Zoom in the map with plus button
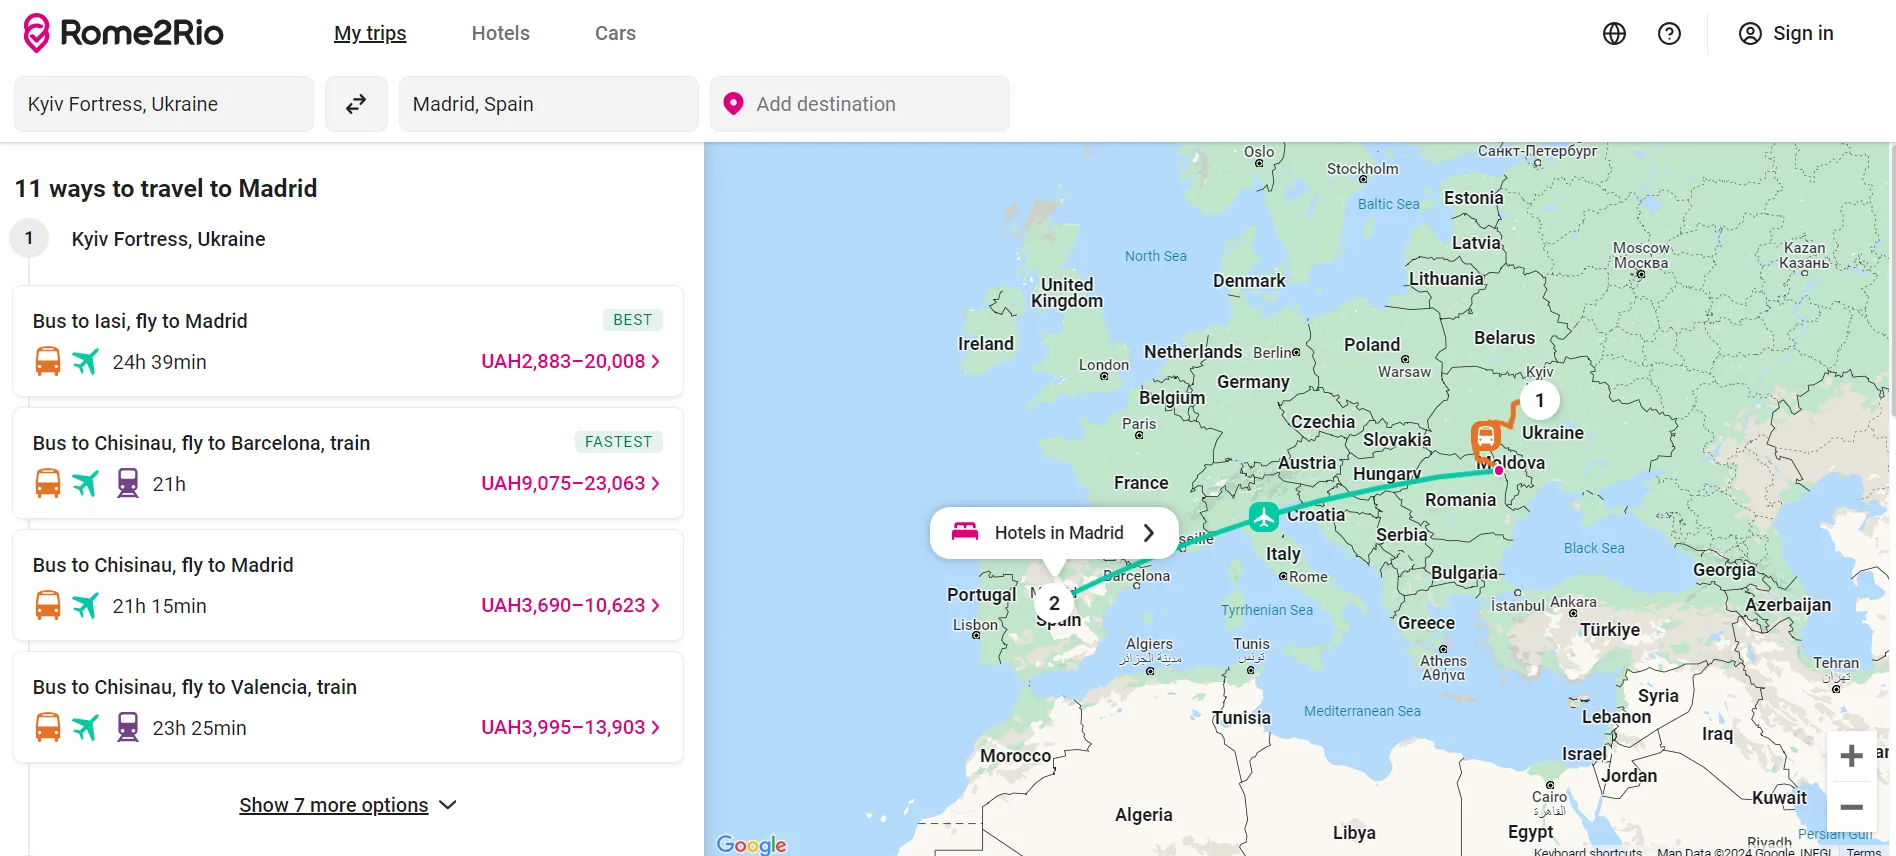The width and height of the screenshot is (1896, 856). 1852,756
